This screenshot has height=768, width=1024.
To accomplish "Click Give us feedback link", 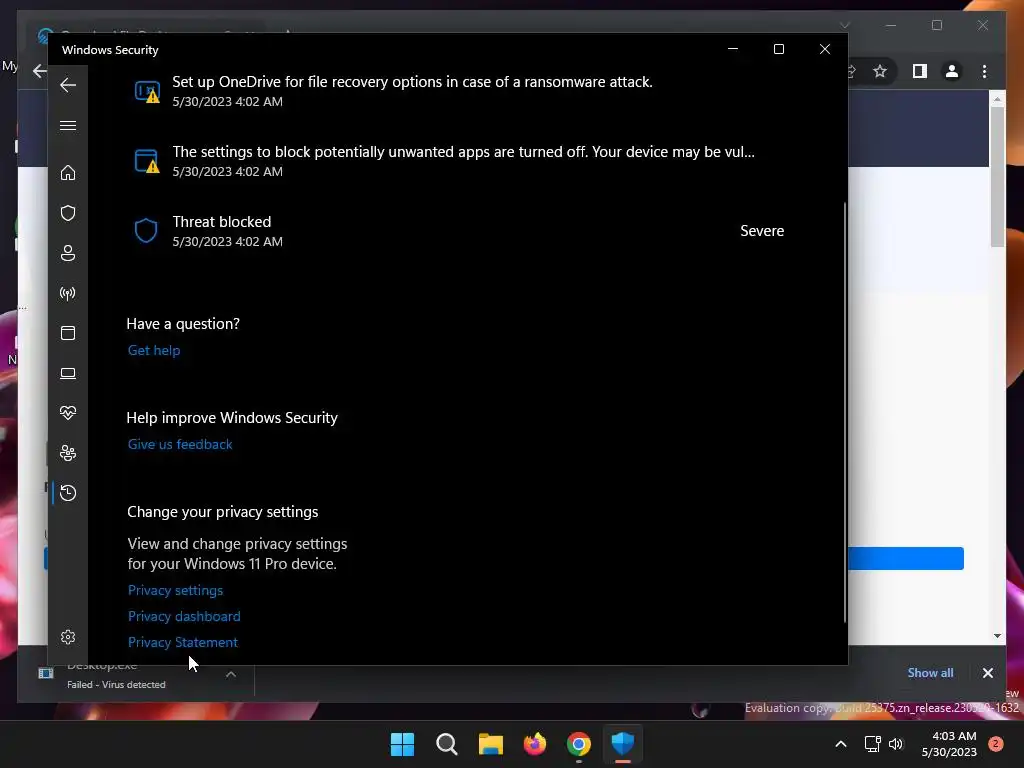I will [180, 444].
